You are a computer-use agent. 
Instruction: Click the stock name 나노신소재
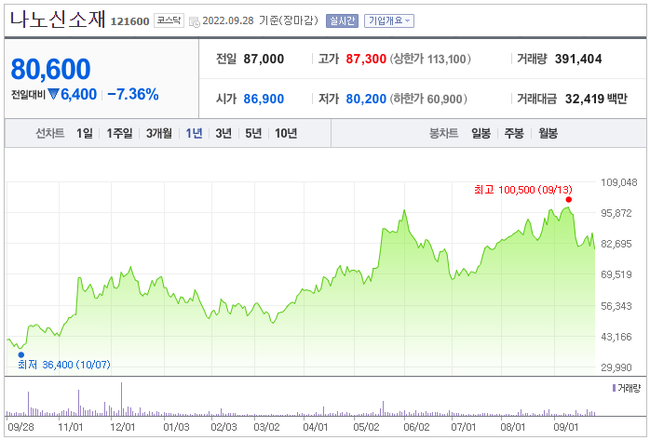point(58,19)
